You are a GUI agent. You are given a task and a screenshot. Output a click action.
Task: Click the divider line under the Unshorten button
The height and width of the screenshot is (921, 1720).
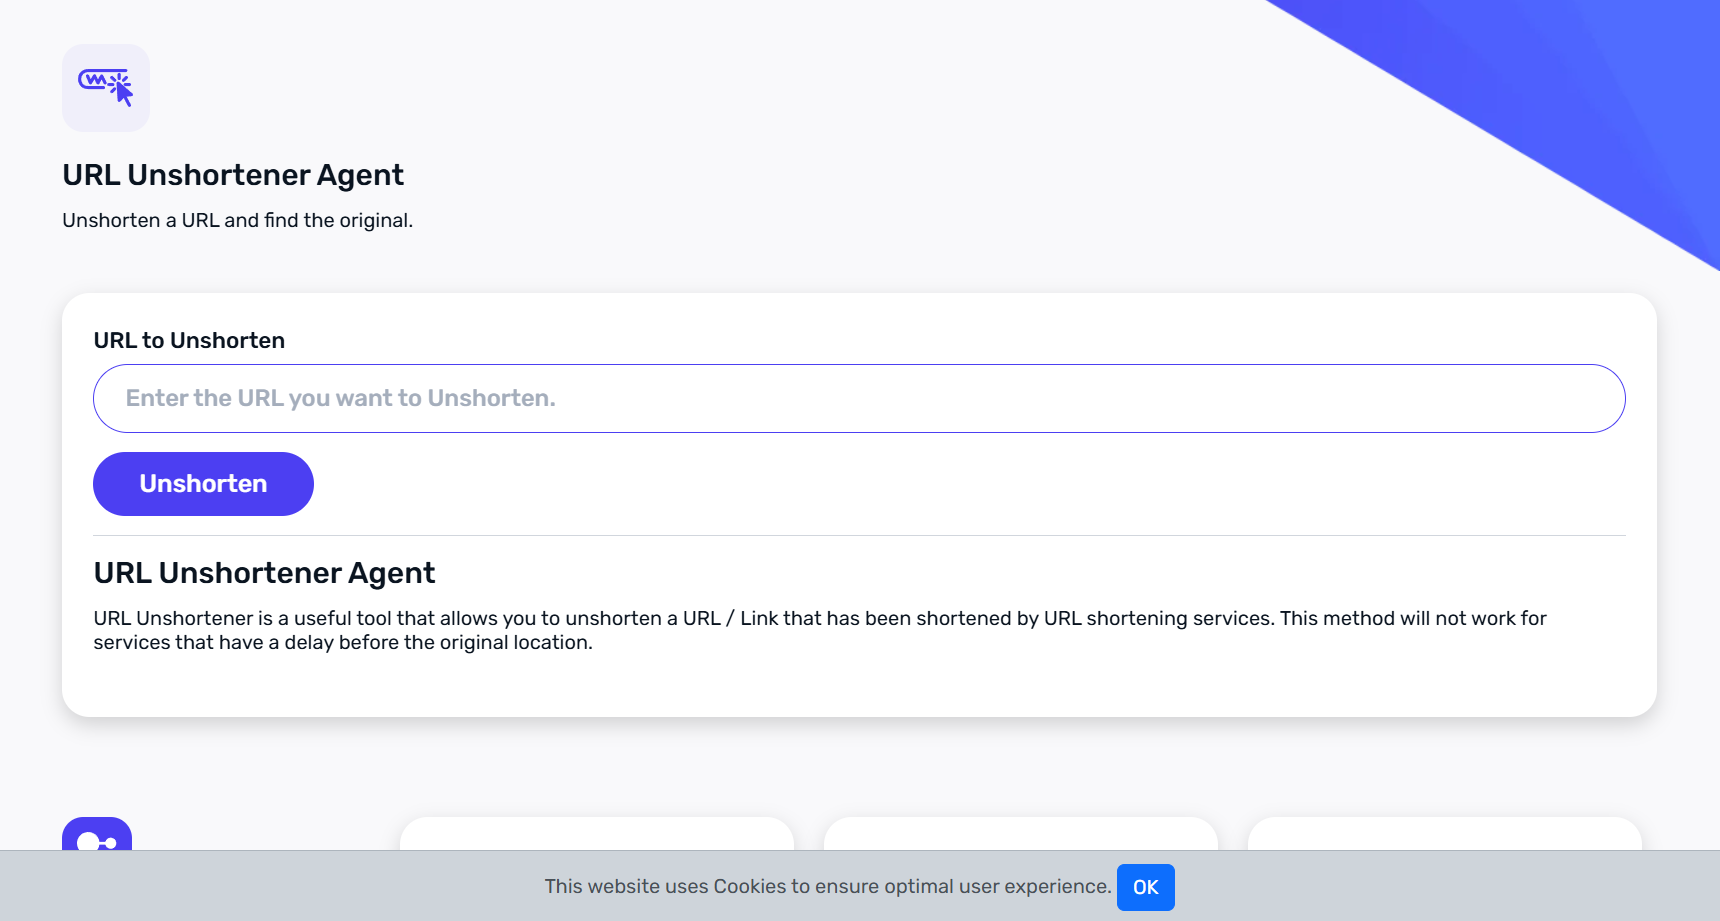[858, 536]
